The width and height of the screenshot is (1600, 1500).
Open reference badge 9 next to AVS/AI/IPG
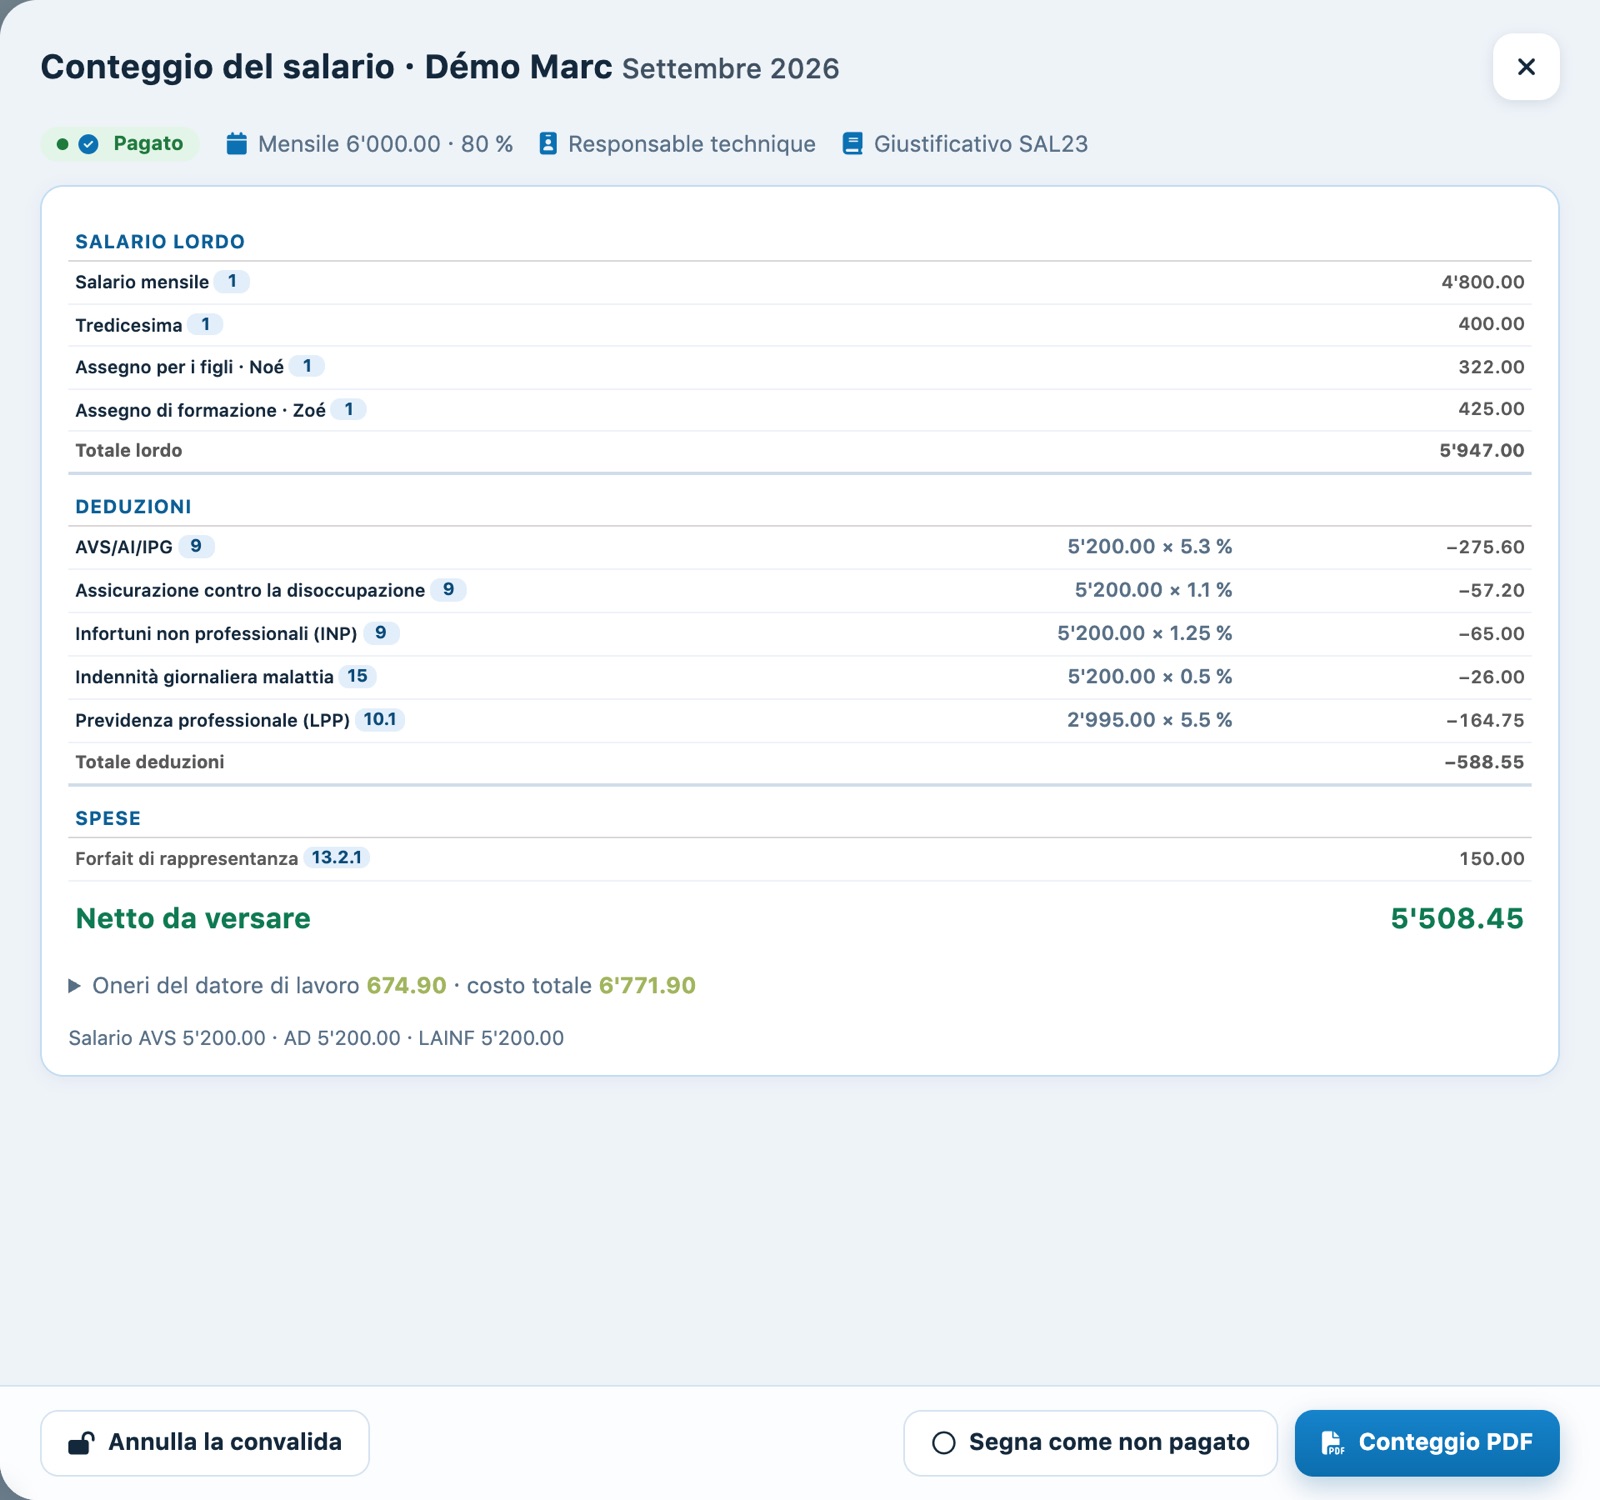point(196,546)
